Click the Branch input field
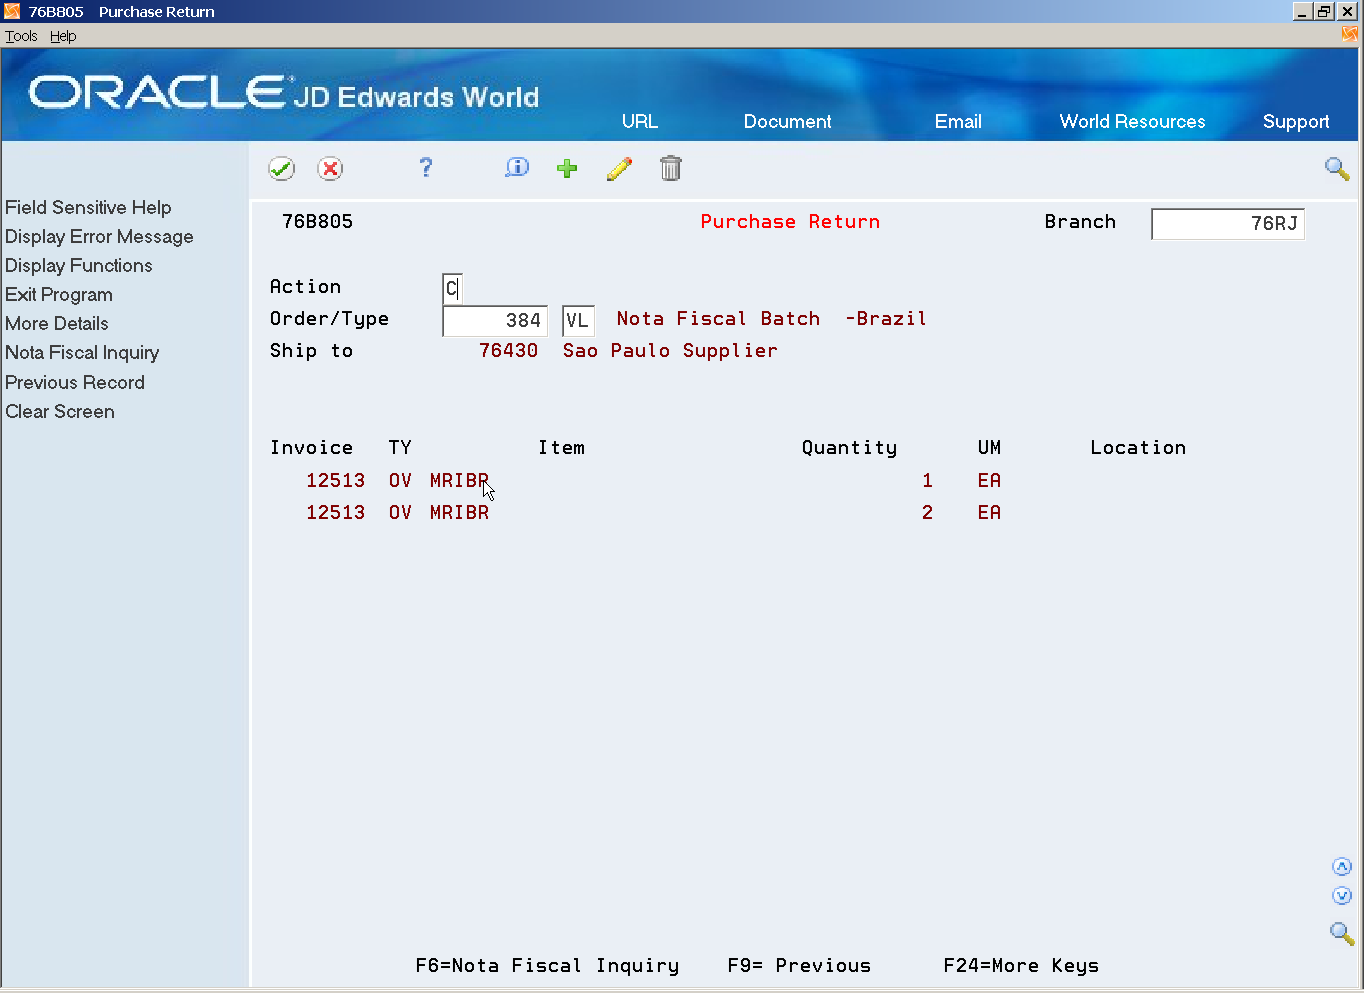 coord(1228,224)
